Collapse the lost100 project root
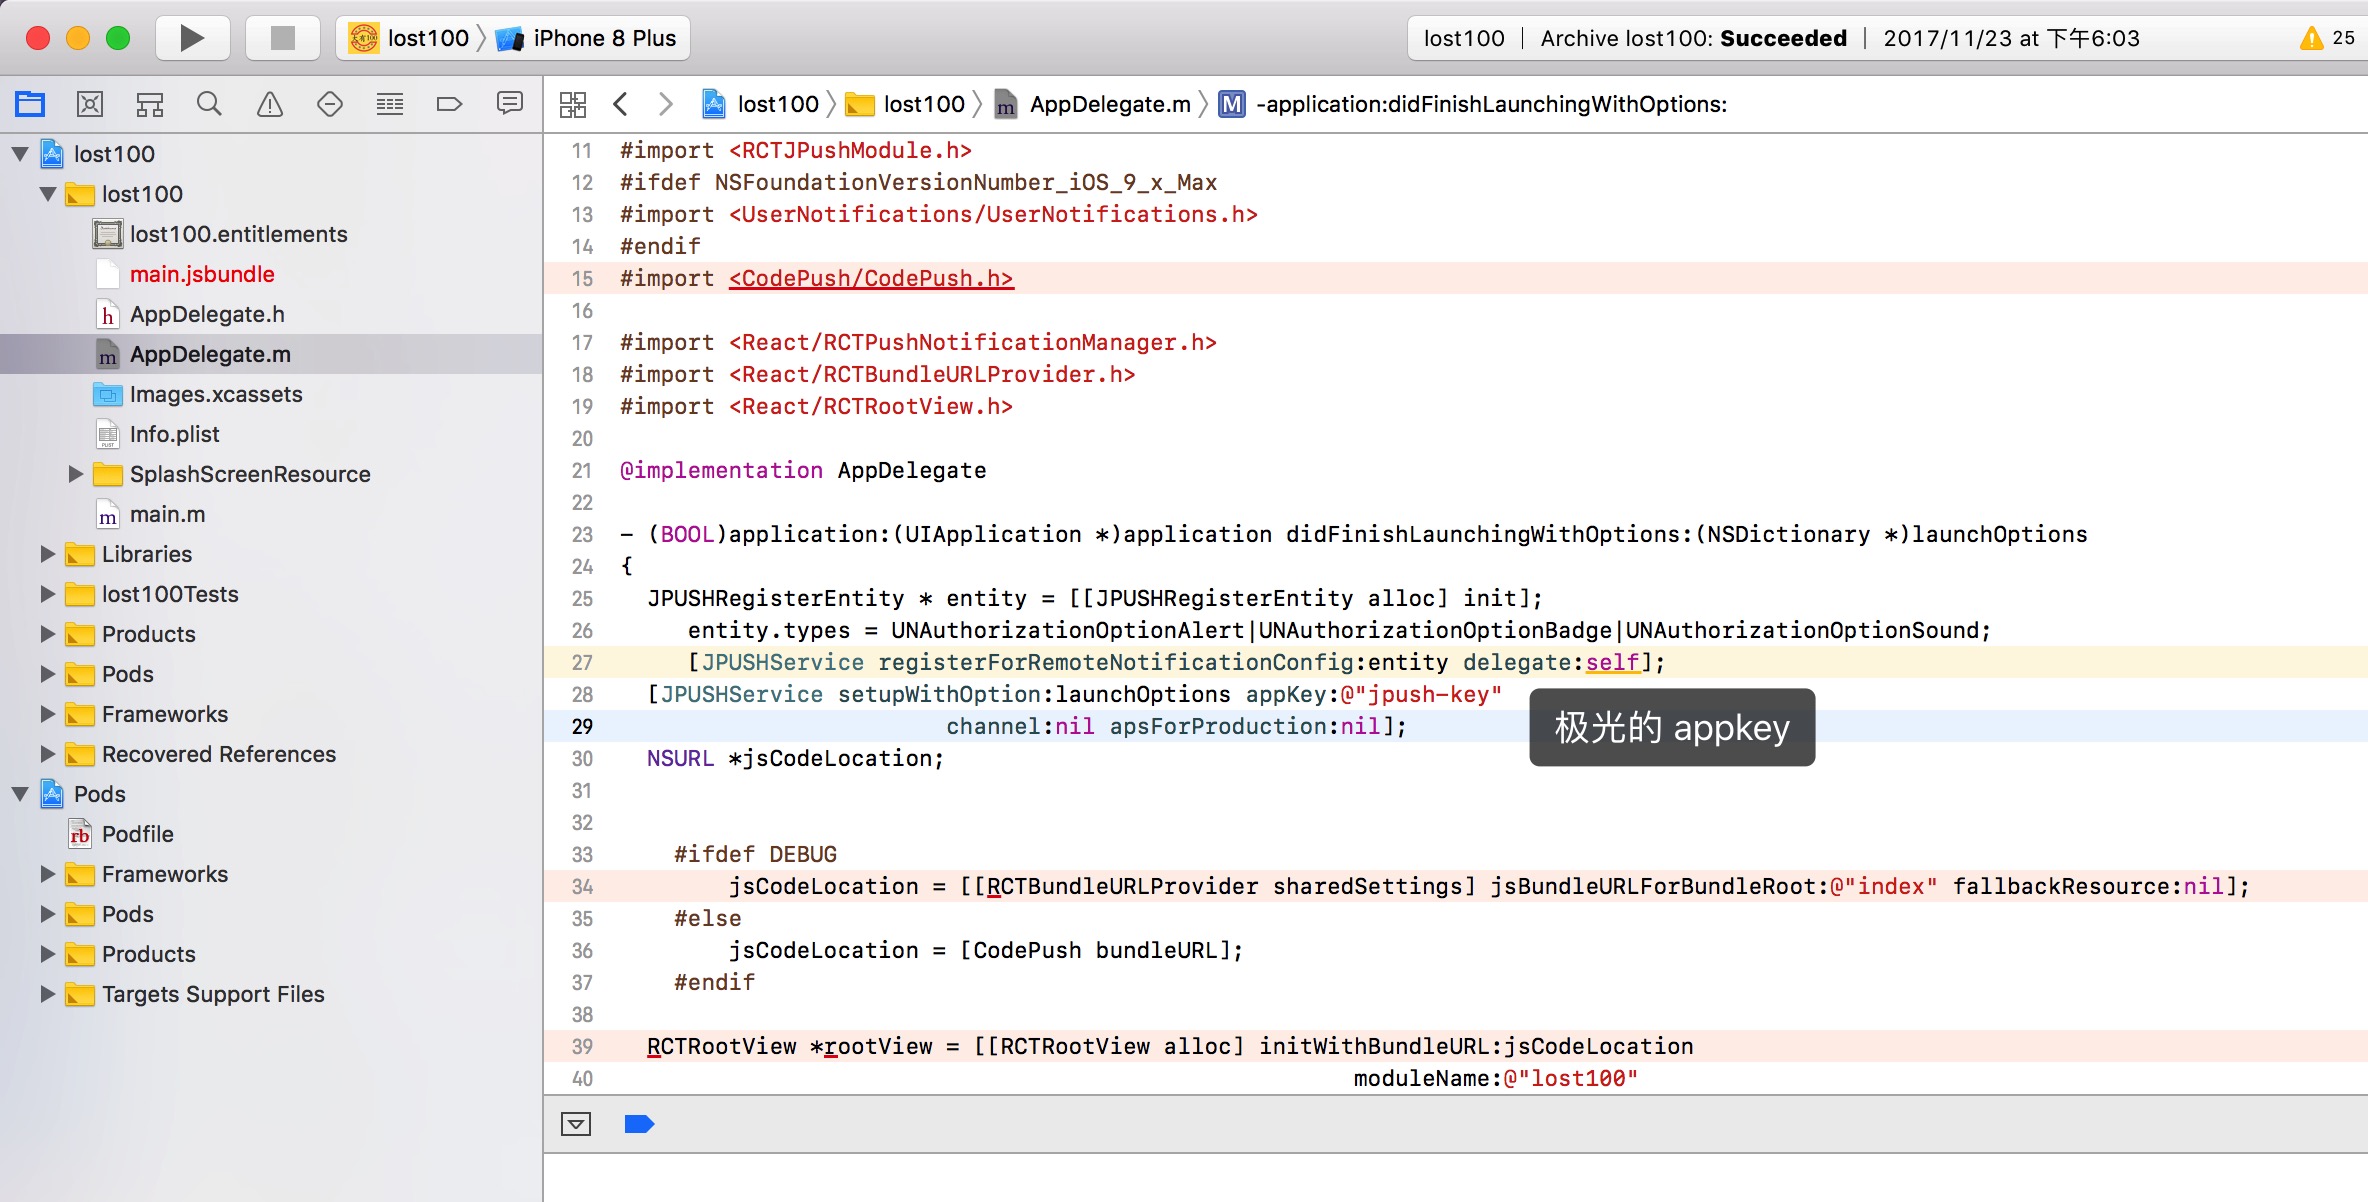This screenshot has height=1202, width=2368. pos(20,154)
